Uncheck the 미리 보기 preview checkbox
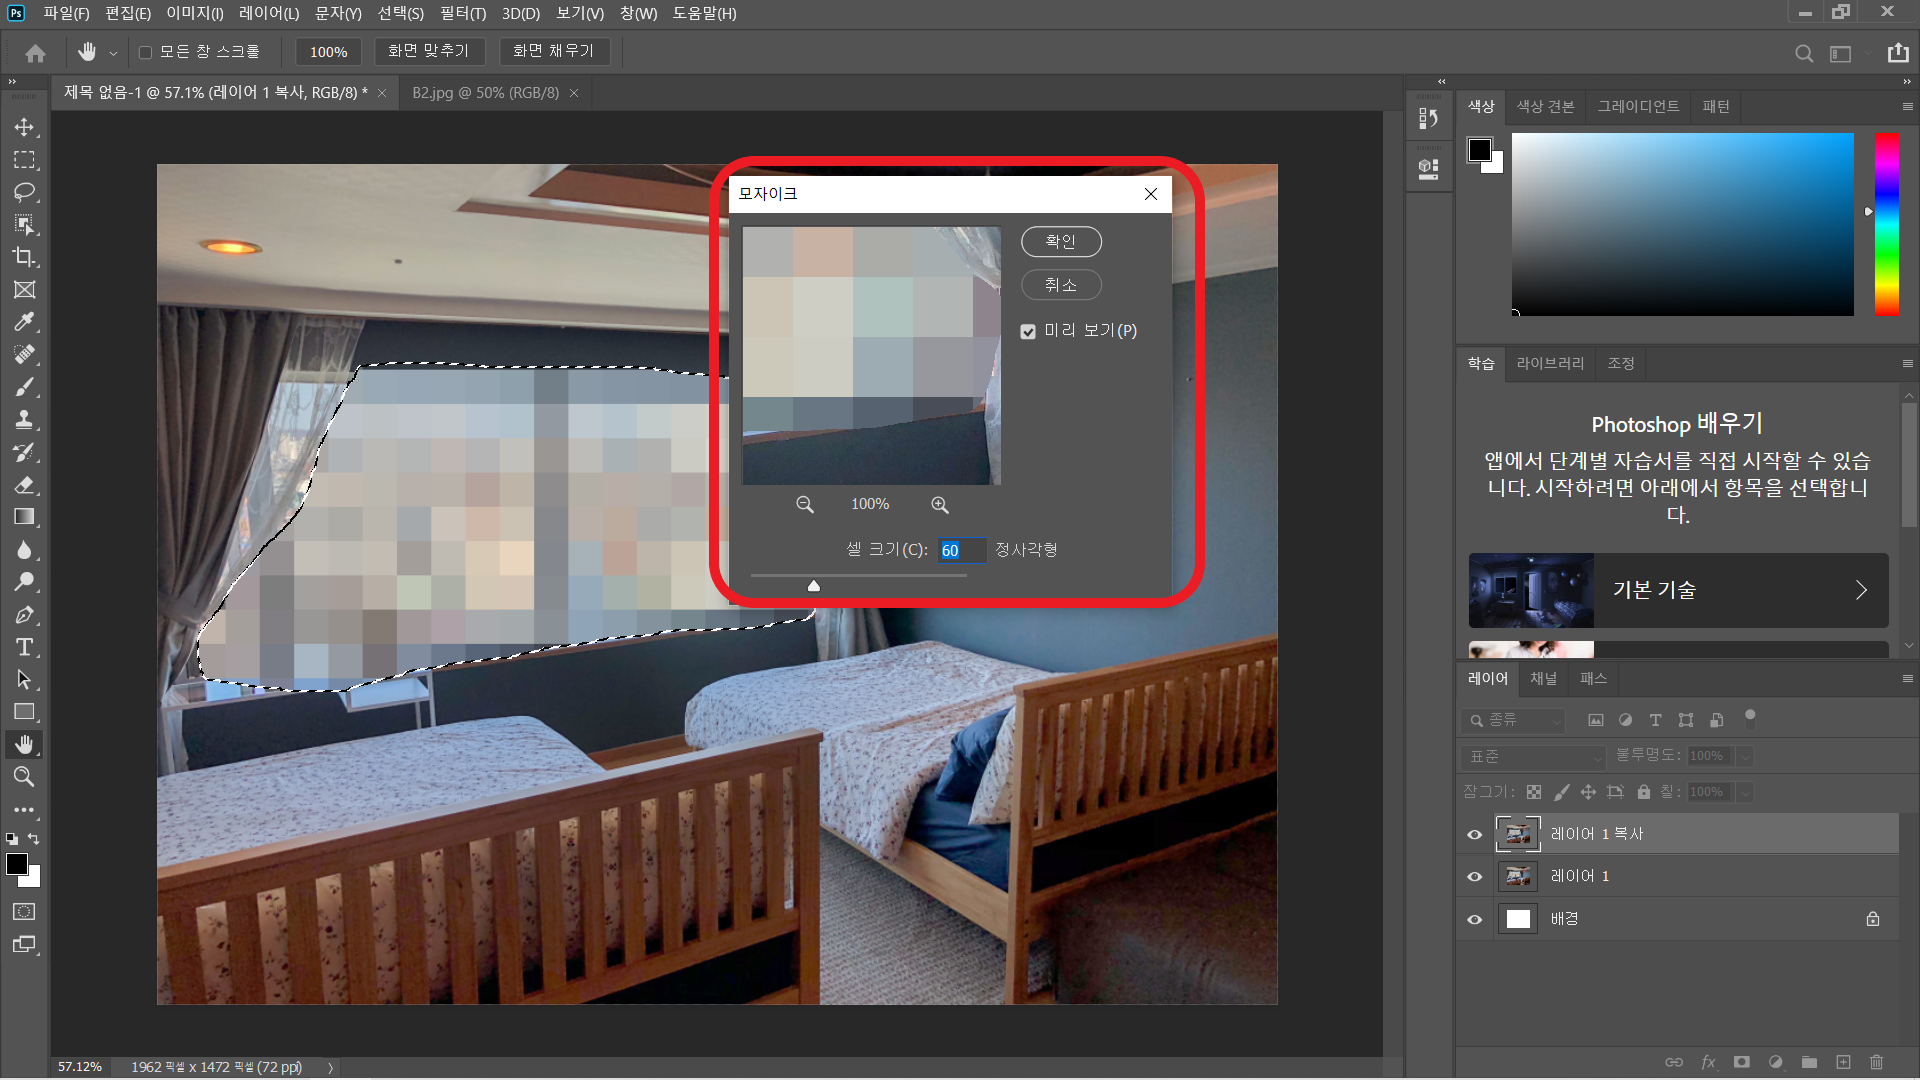The width and height of the screenshot is (1920, 1080). click(x=1028, y=331)
